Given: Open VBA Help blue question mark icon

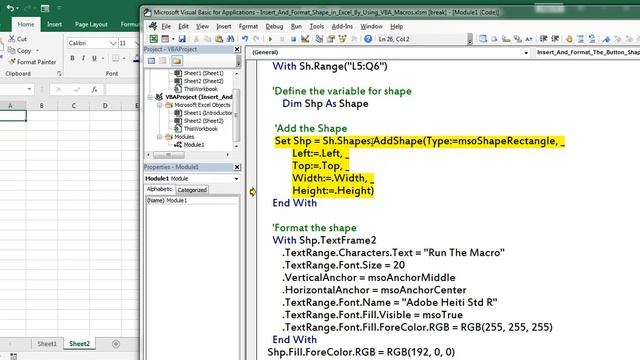Looking at the screenshot, I should click(368, 39).
